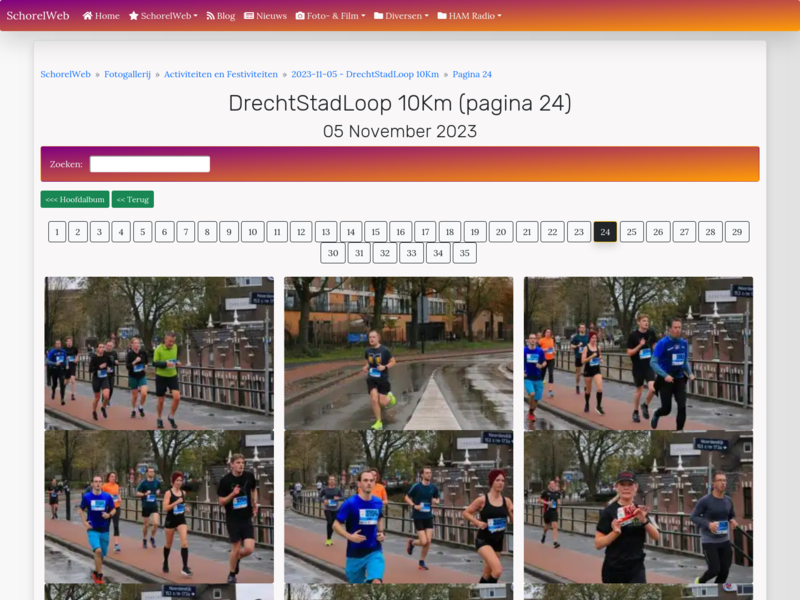The width and height of the screenshot is (800, 600).
Task: Go to gallery page 16
Action: pos(401,232)
